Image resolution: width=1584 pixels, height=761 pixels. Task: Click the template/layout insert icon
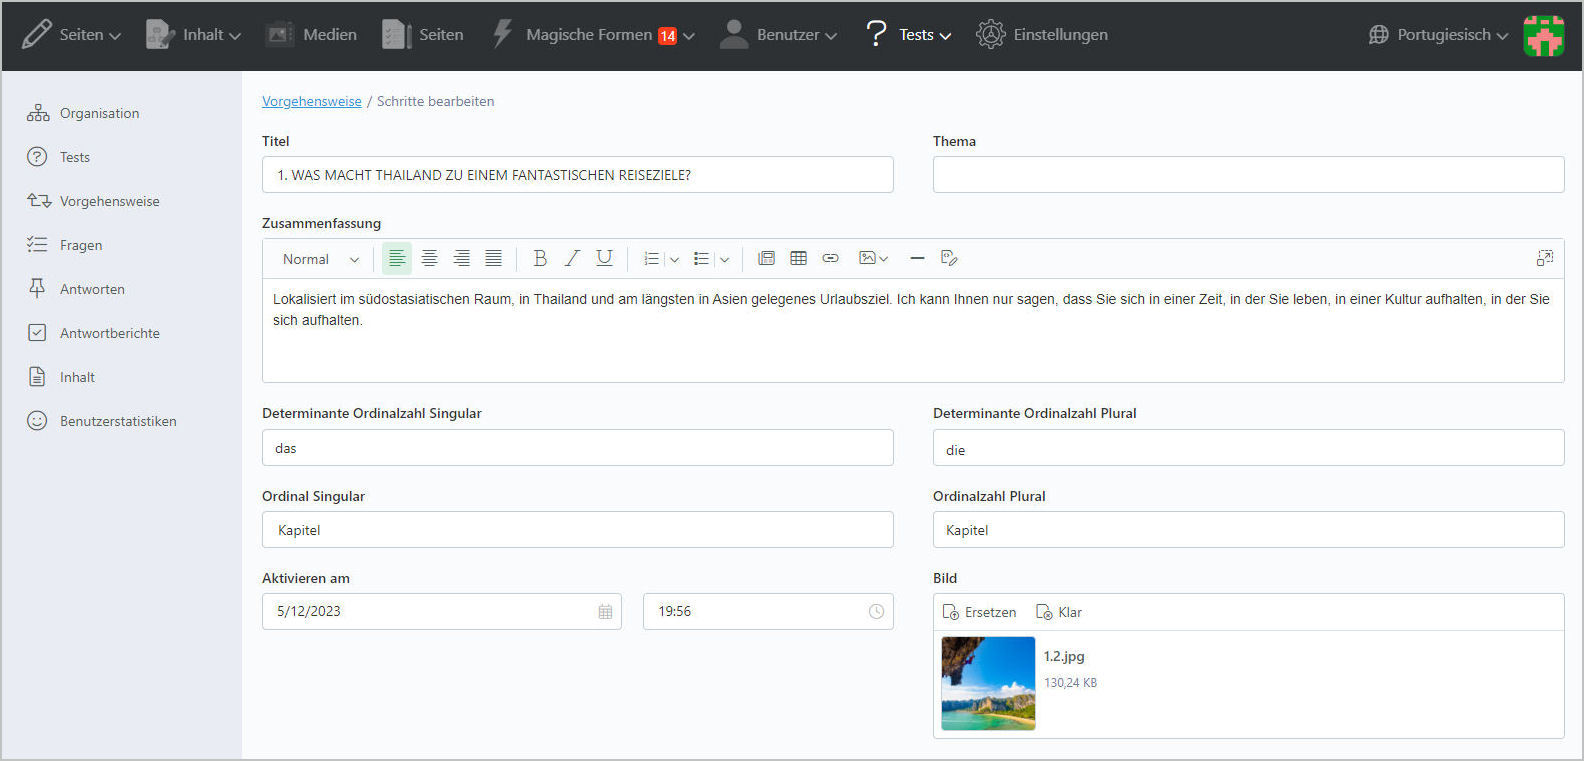(x=766, y=258)
